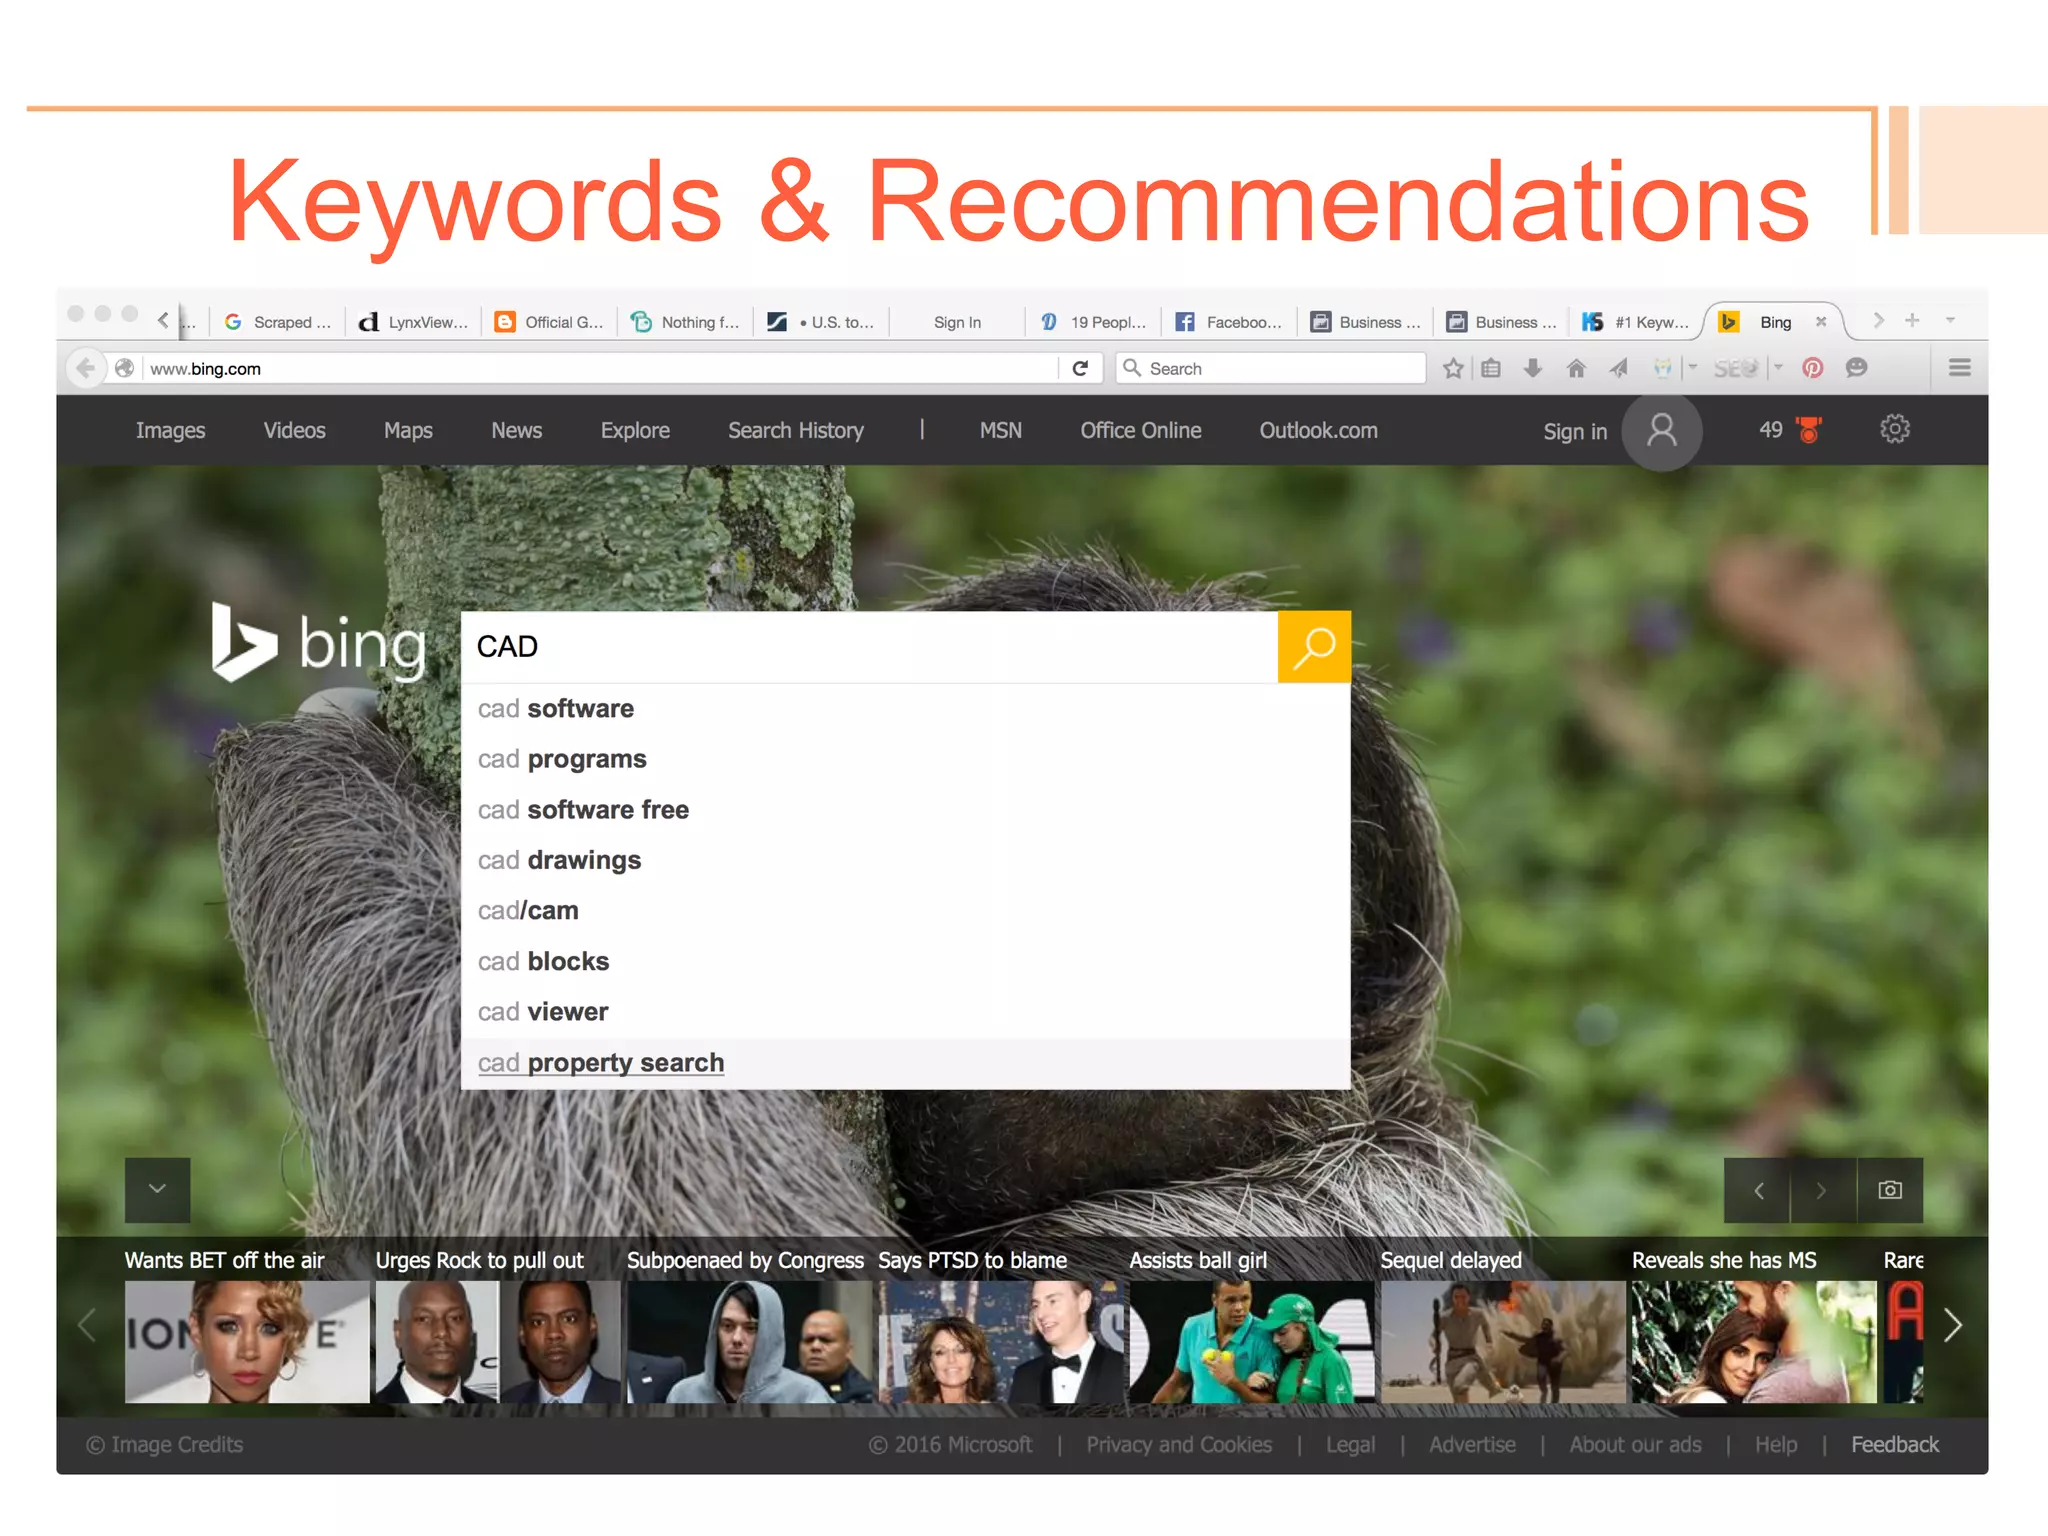Open Images in Bing navigation
2048x1536 pixels.
[x=170, y=430]
